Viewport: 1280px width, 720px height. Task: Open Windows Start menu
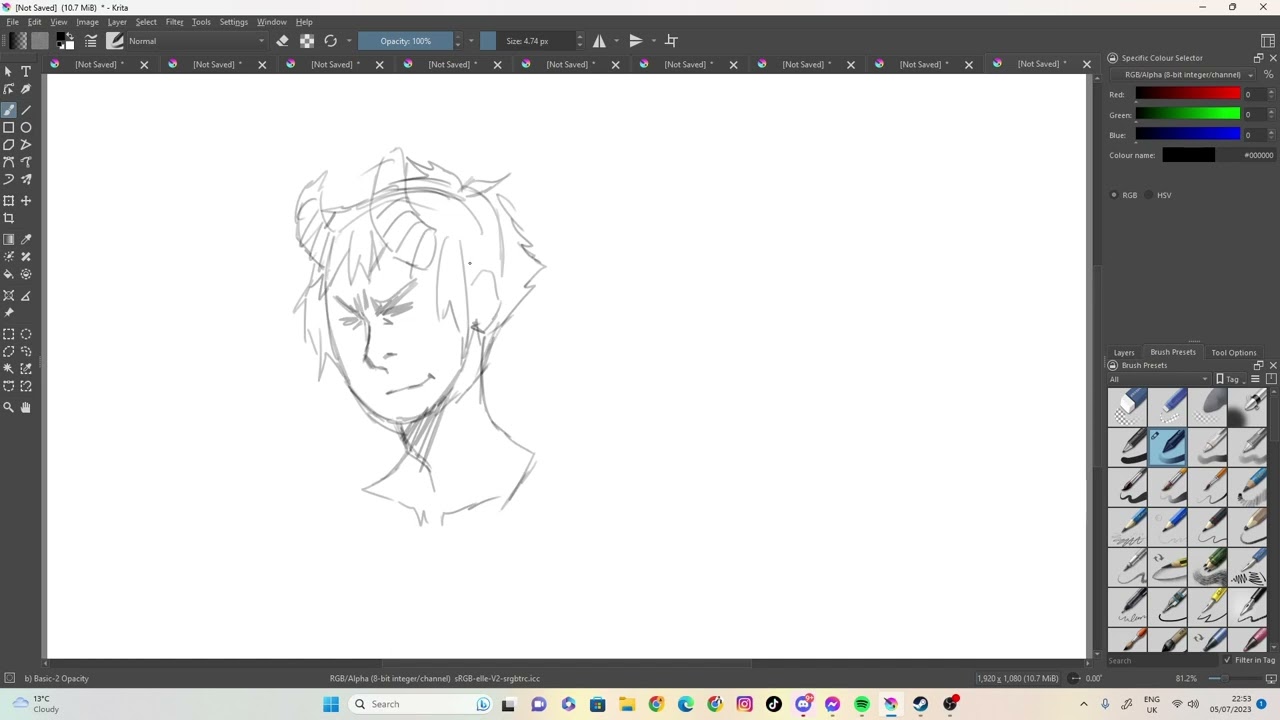(x=331, y=705)
